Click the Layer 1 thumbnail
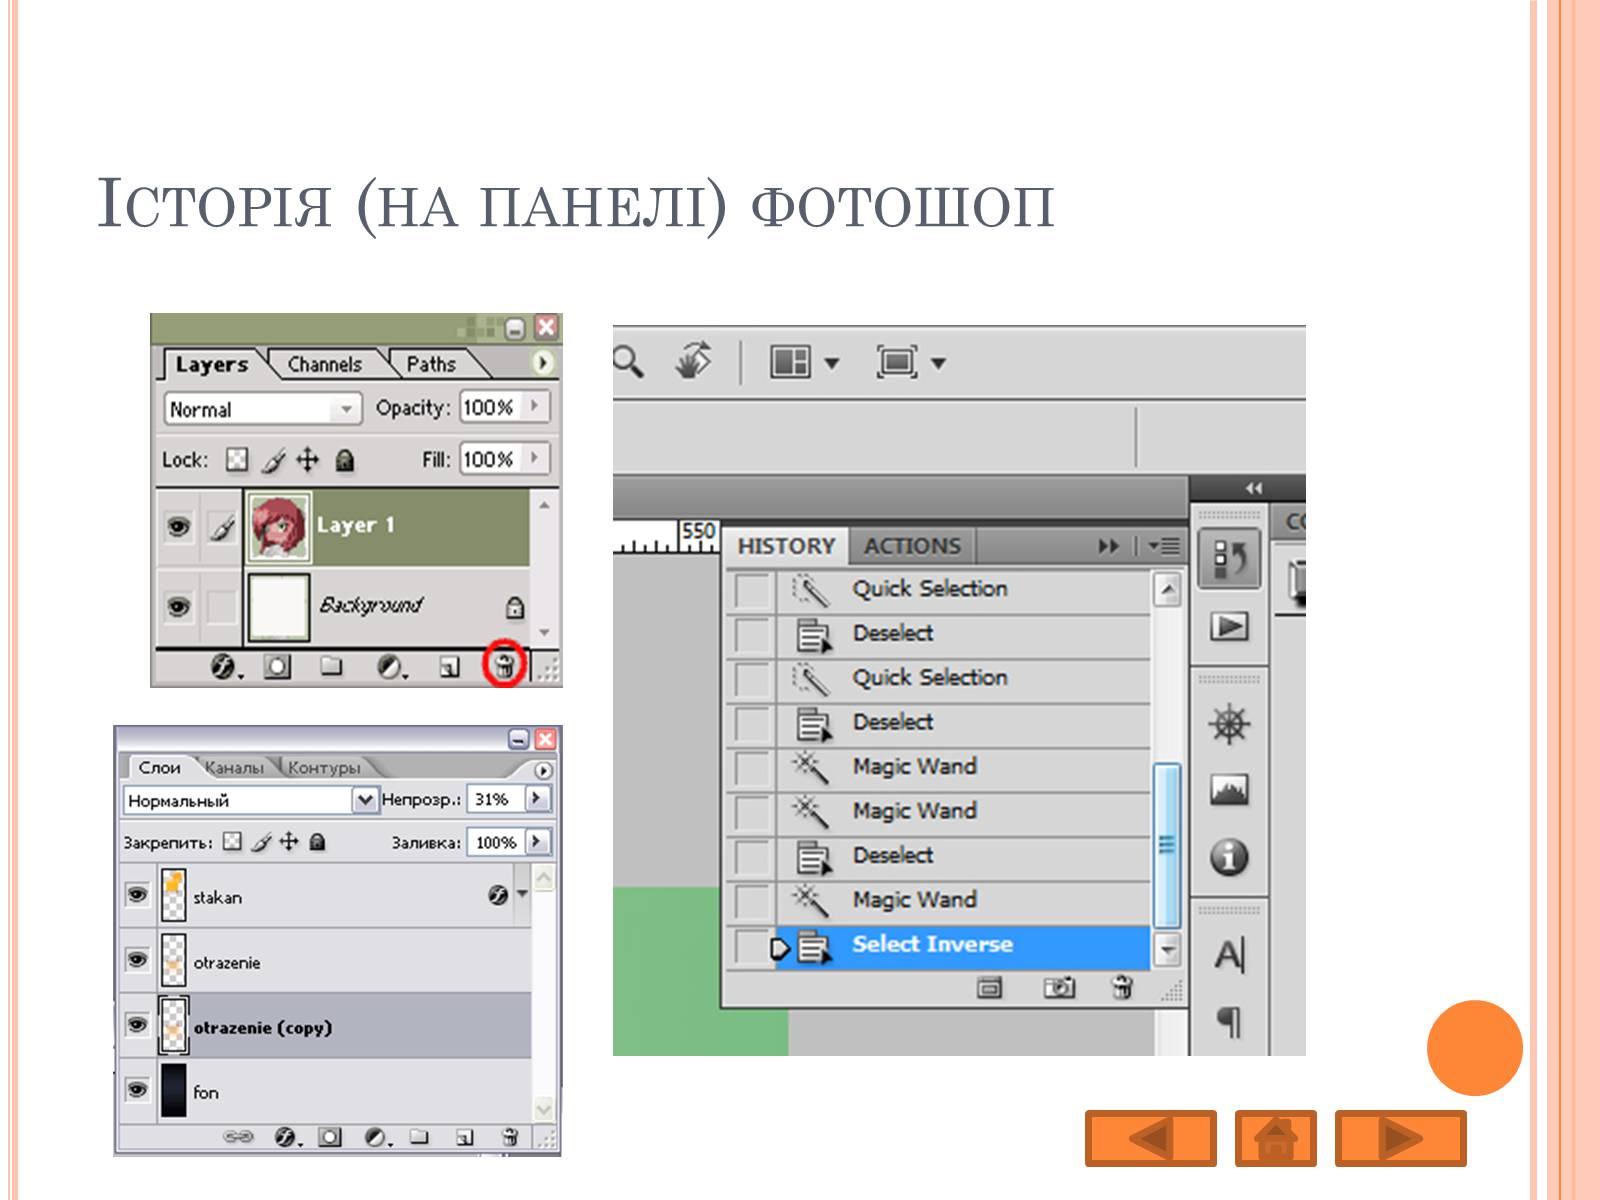 point(279,526)
